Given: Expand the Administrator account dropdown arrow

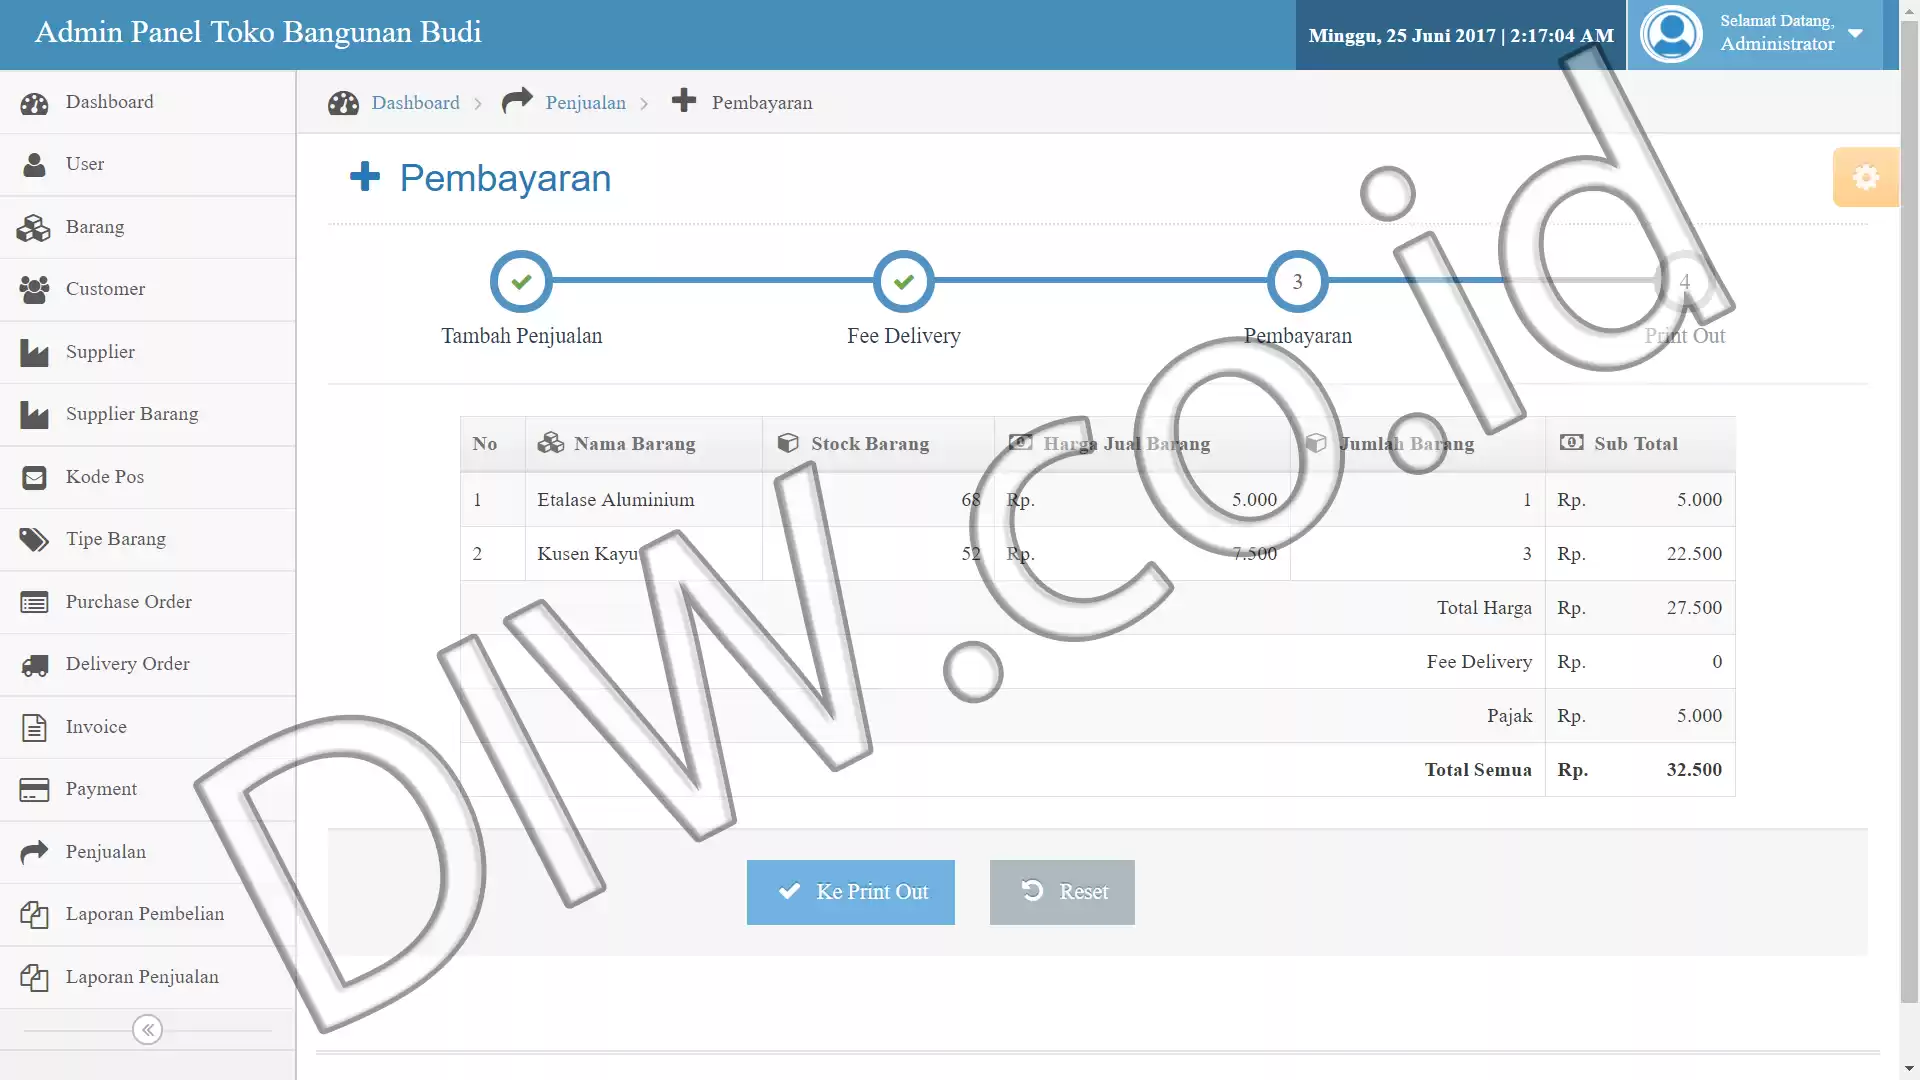Looking at the screenshot, I should [x=1856, y=33].
